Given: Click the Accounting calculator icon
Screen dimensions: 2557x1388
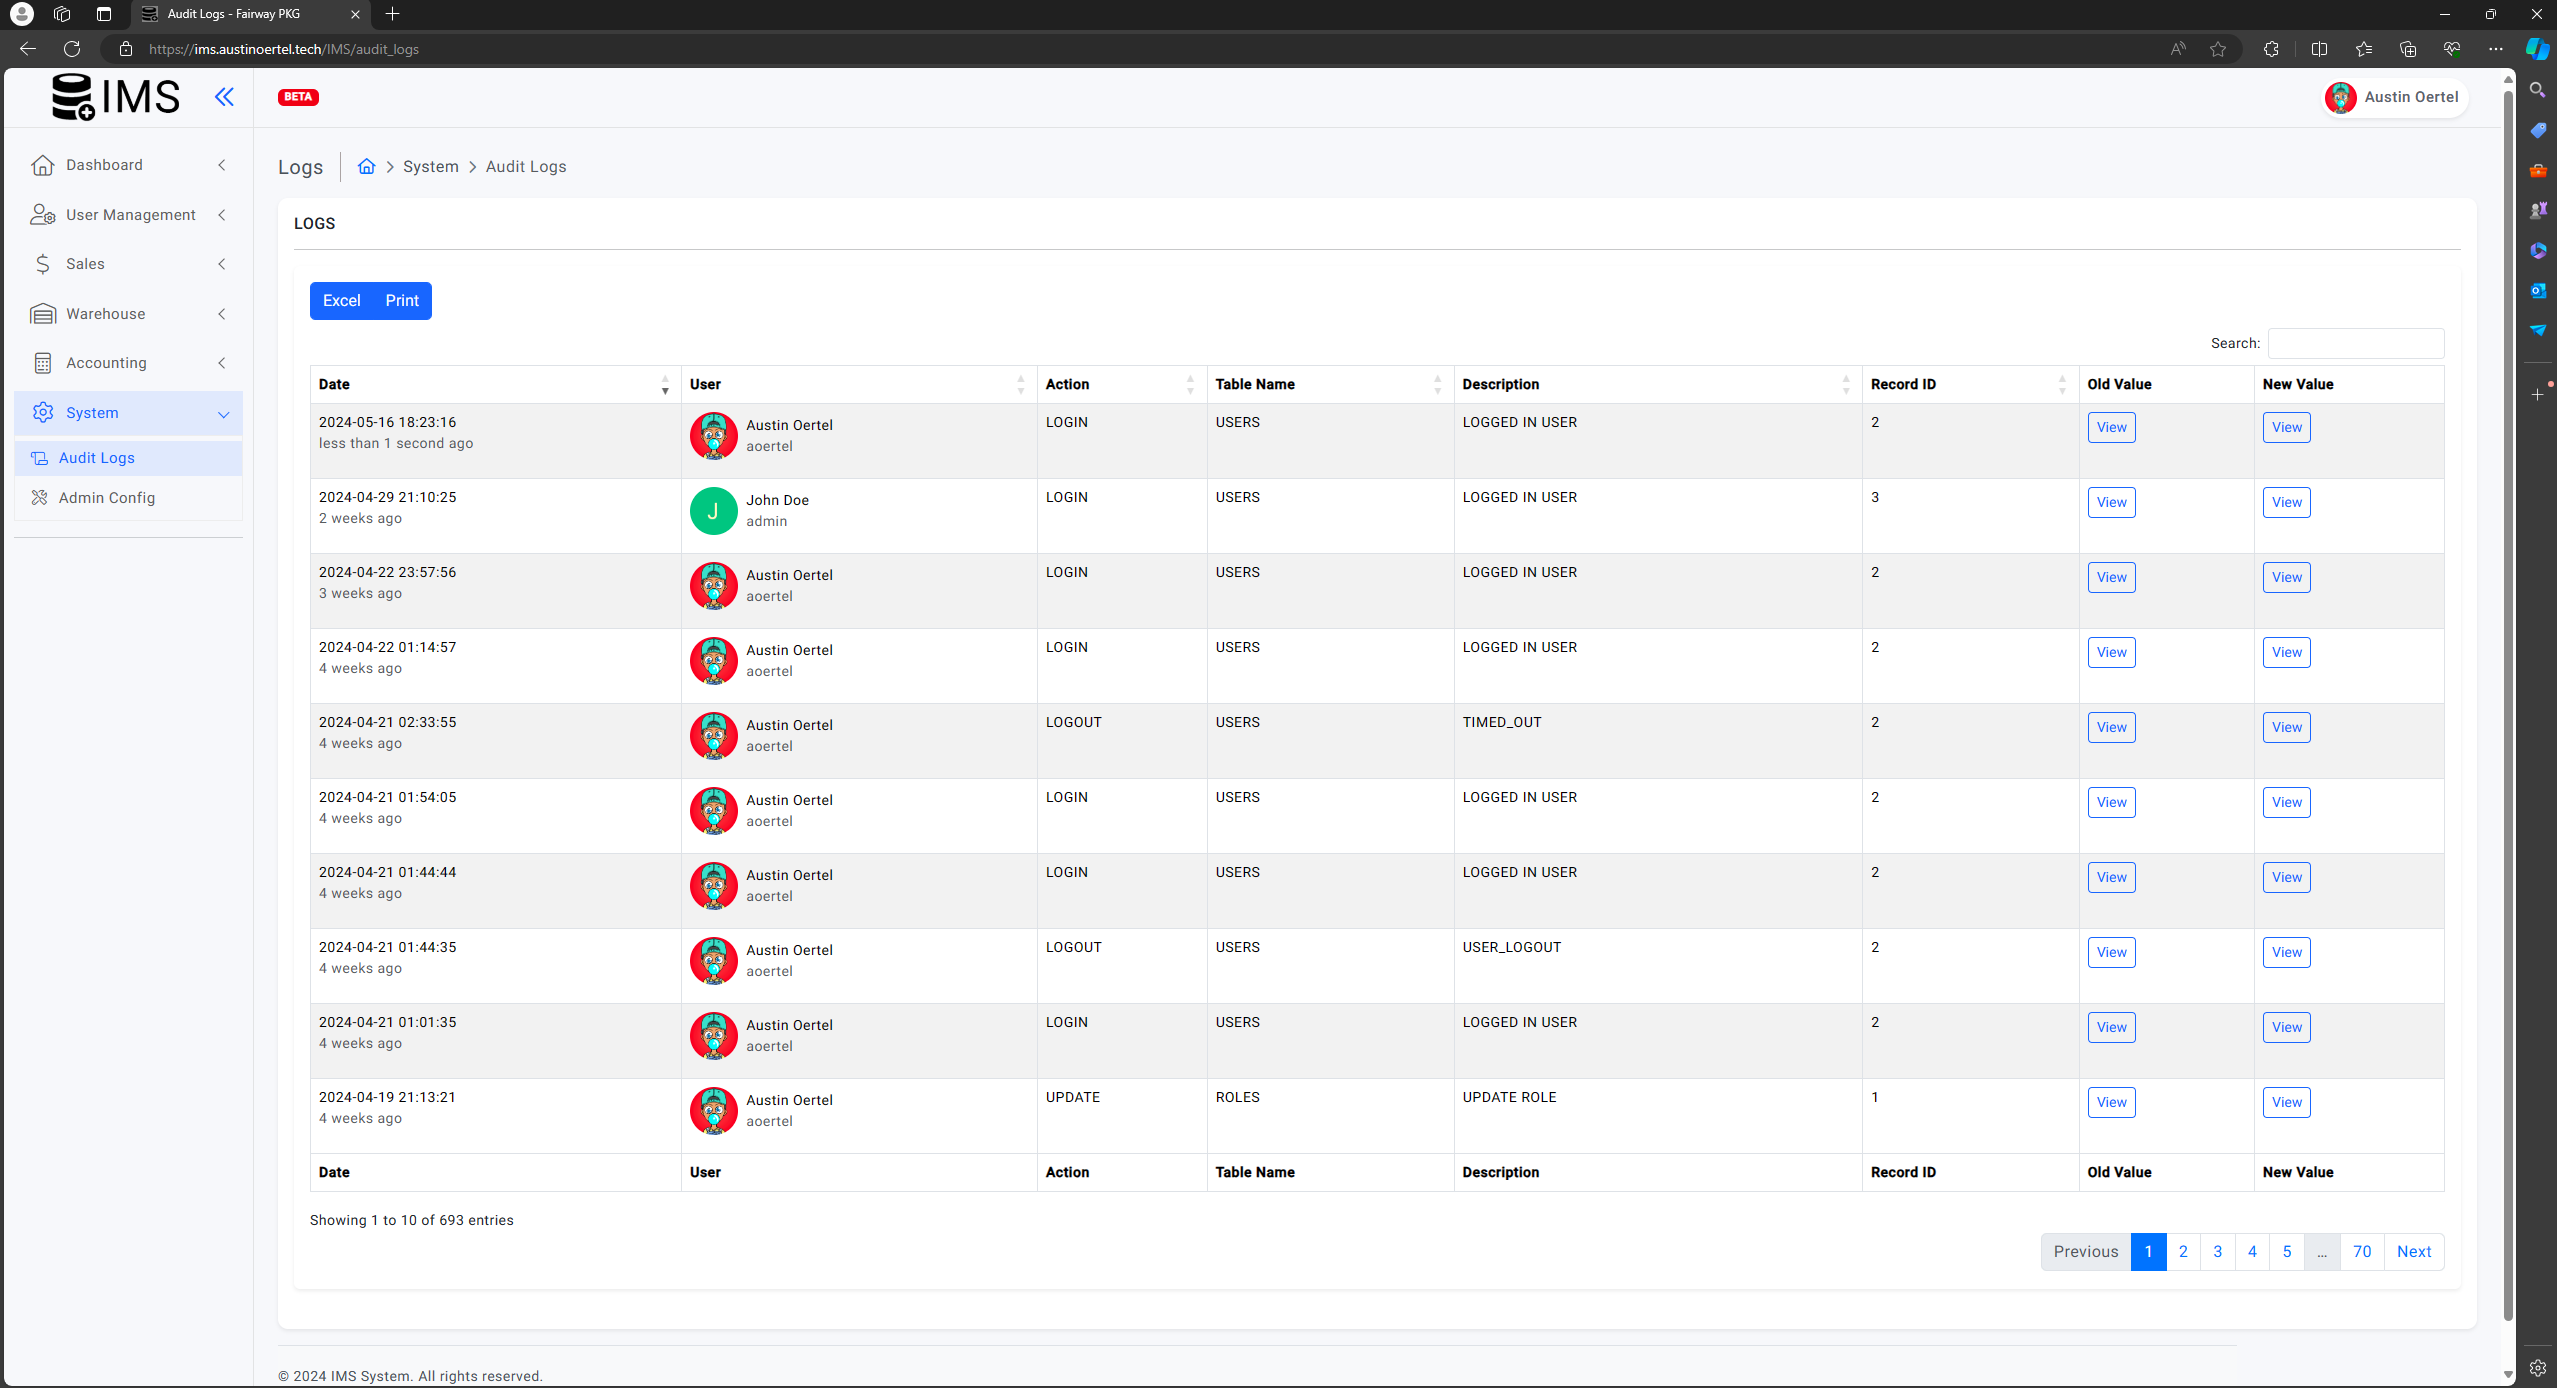Looking at the screenshot, I should [43, 363].
